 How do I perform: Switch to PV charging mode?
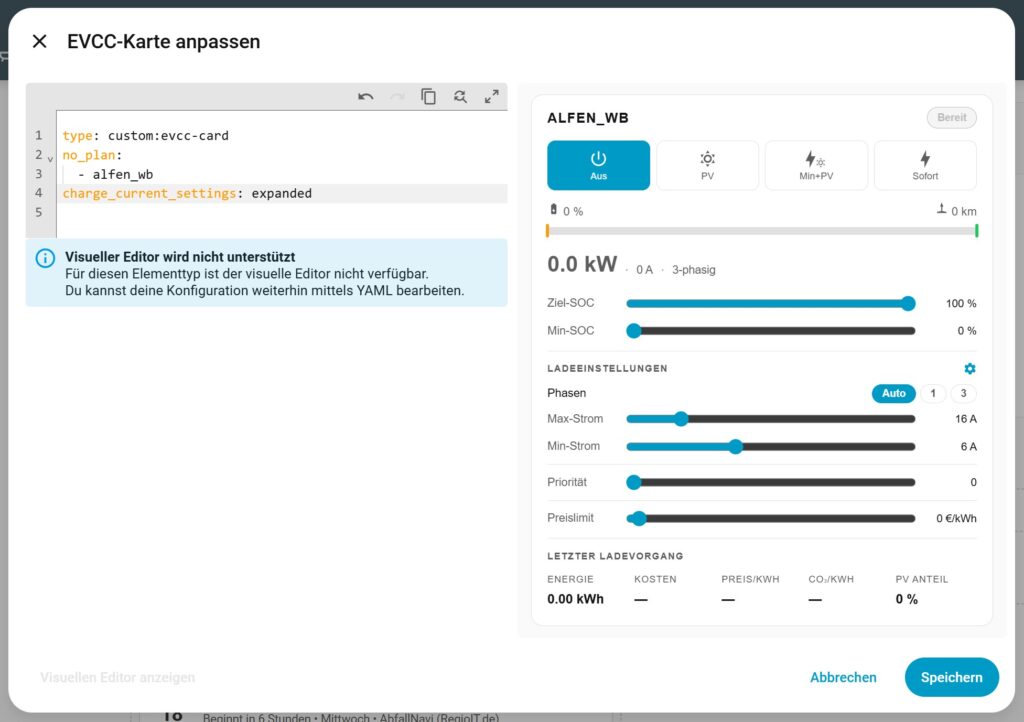tap(707, 165)
